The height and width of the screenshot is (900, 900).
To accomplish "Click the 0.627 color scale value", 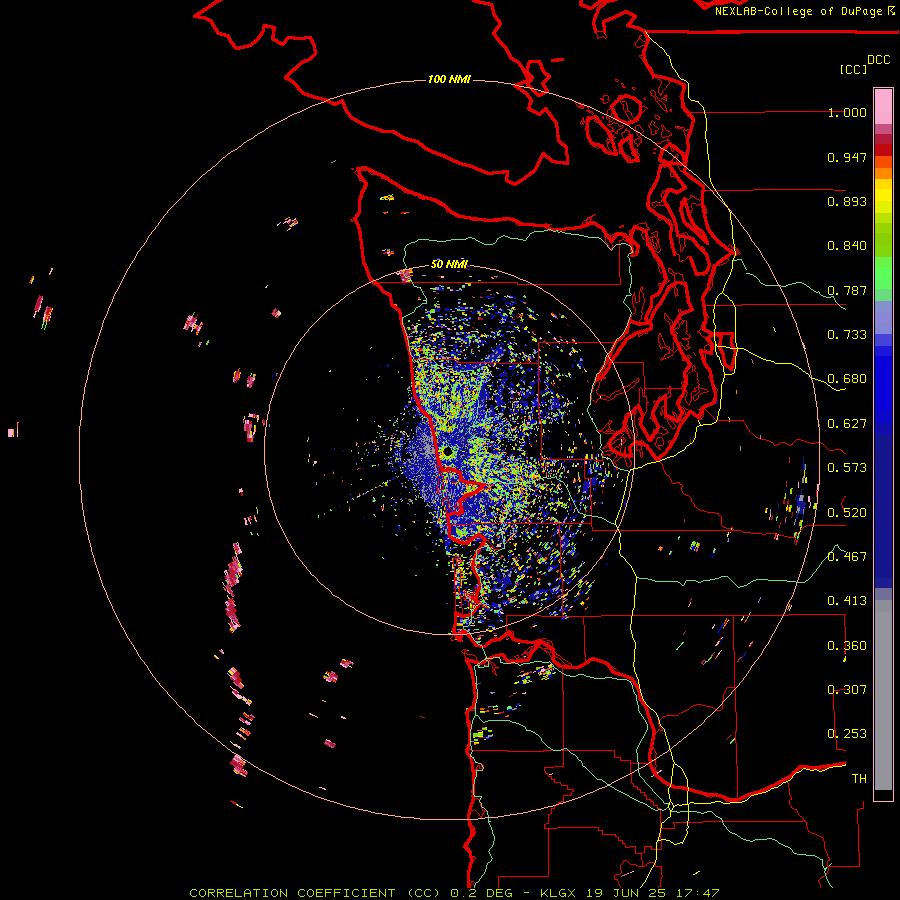I will click(x=847, y=424).
